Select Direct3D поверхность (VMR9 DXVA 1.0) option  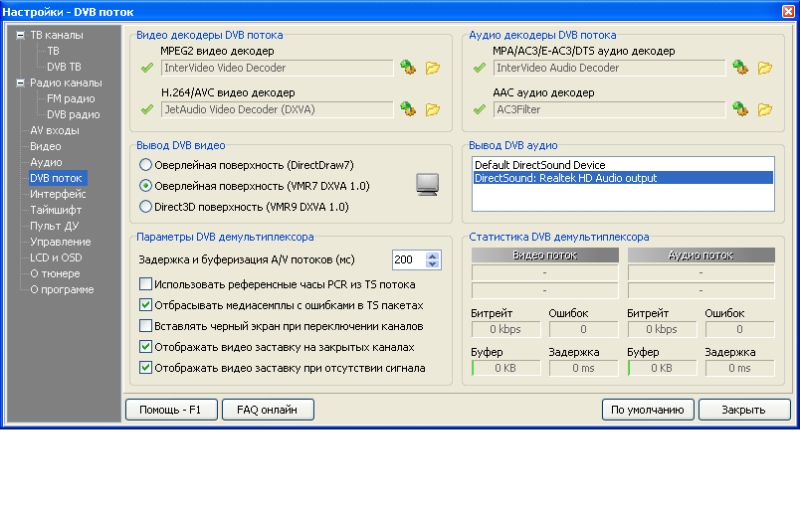pos(146,206)
